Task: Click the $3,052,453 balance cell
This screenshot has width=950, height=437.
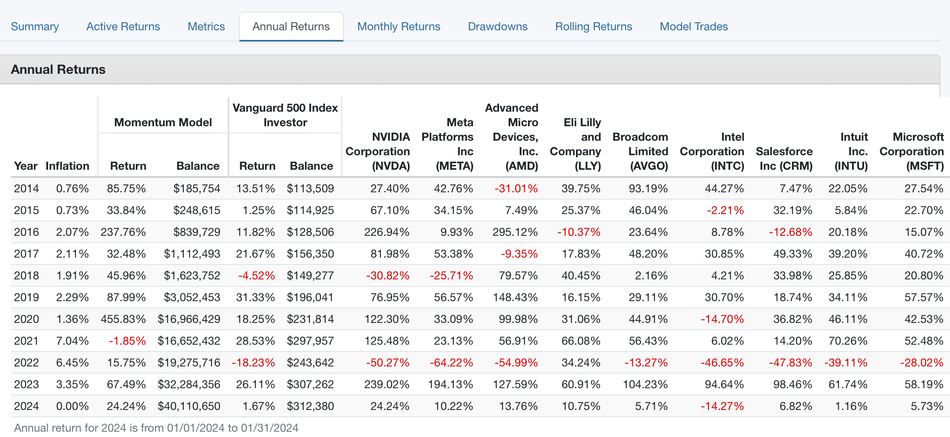Action: pos(191,298)
